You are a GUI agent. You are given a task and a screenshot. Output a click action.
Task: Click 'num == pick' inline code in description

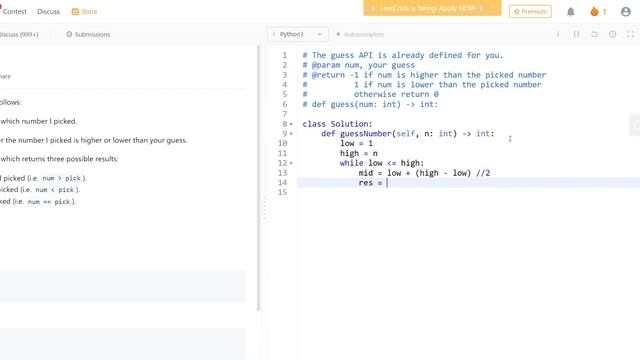(49, 202)
